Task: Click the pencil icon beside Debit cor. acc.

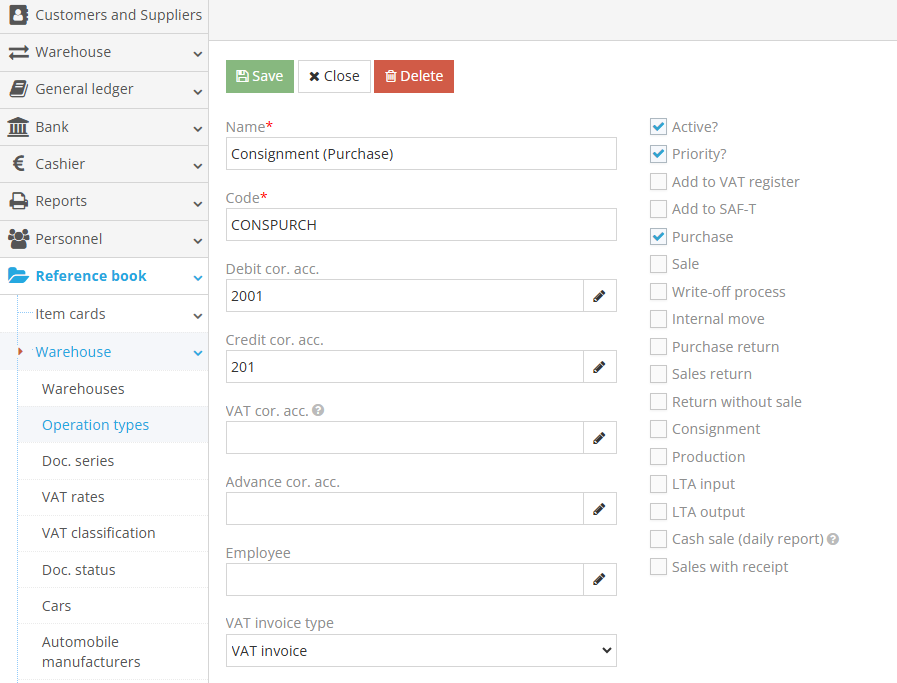Action: click(x=599, y=296)
